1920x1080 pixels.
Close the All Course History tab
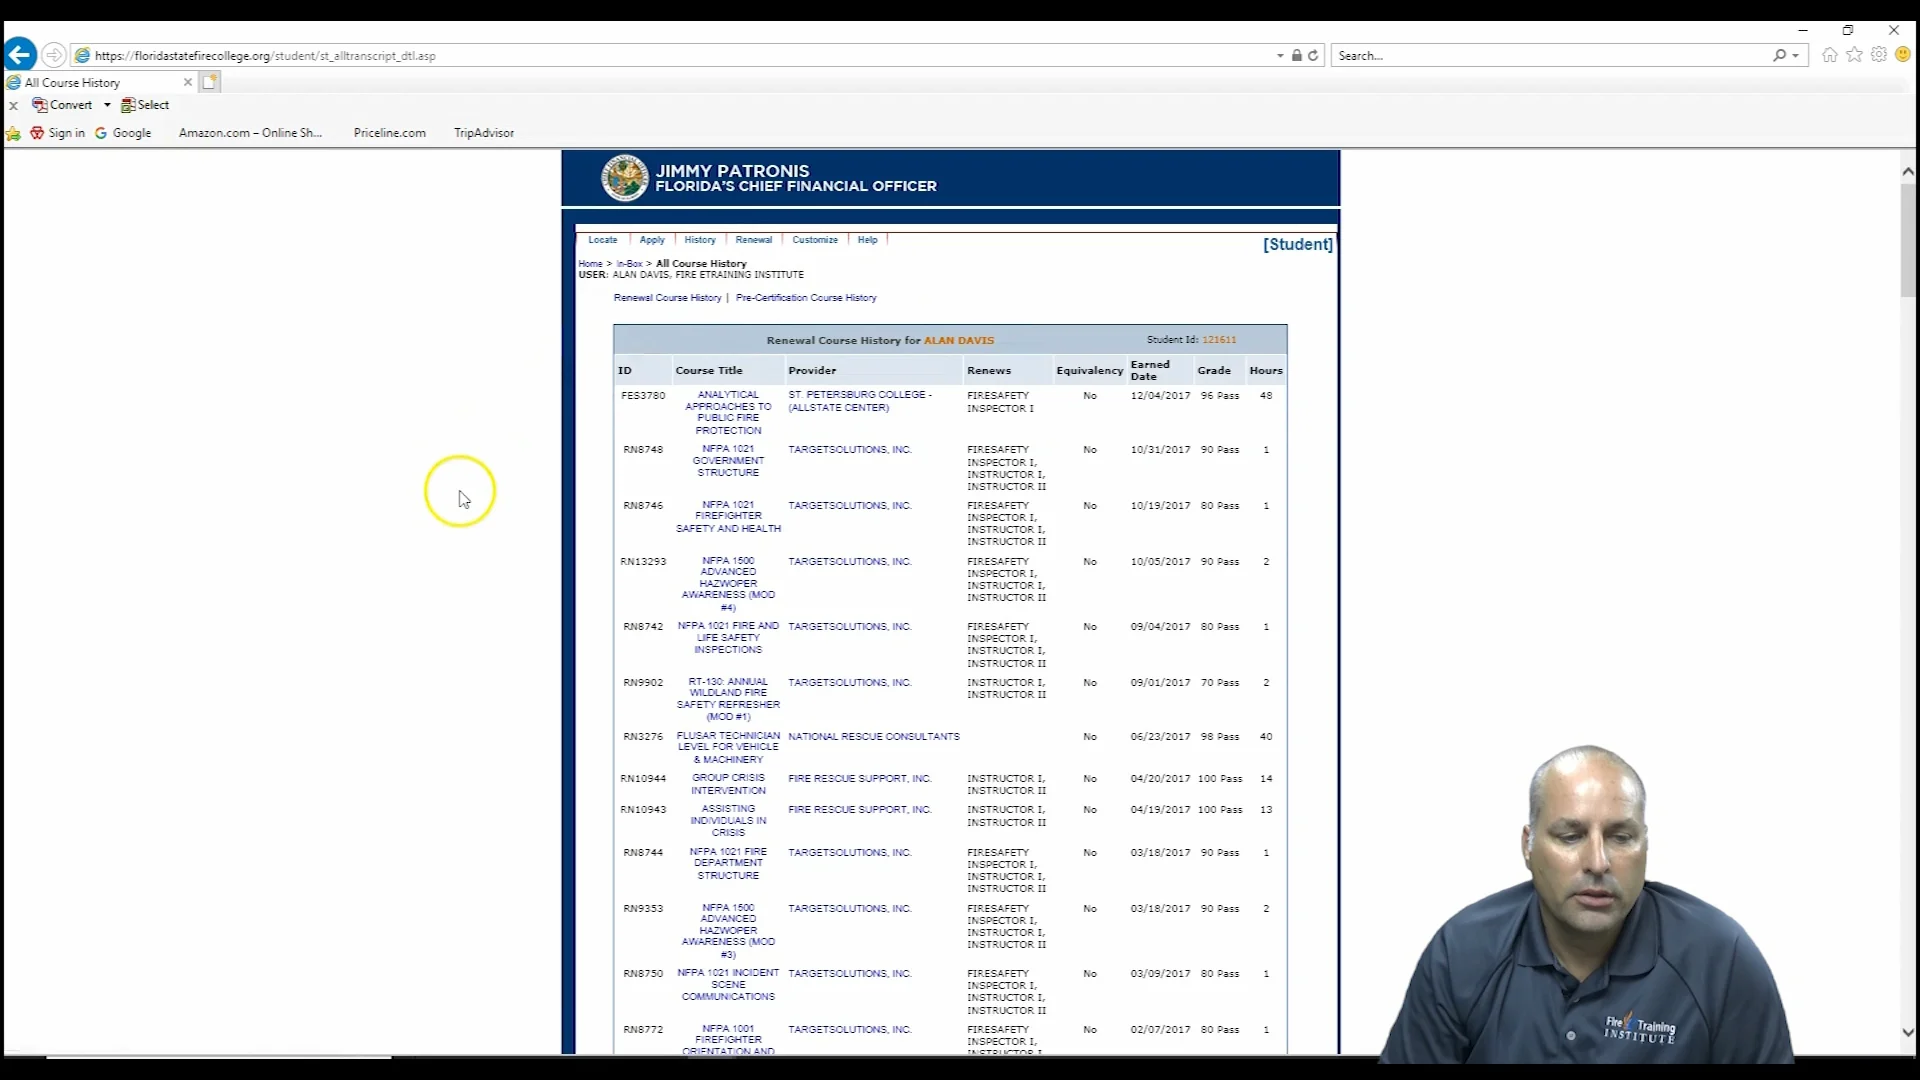point(187,82)
